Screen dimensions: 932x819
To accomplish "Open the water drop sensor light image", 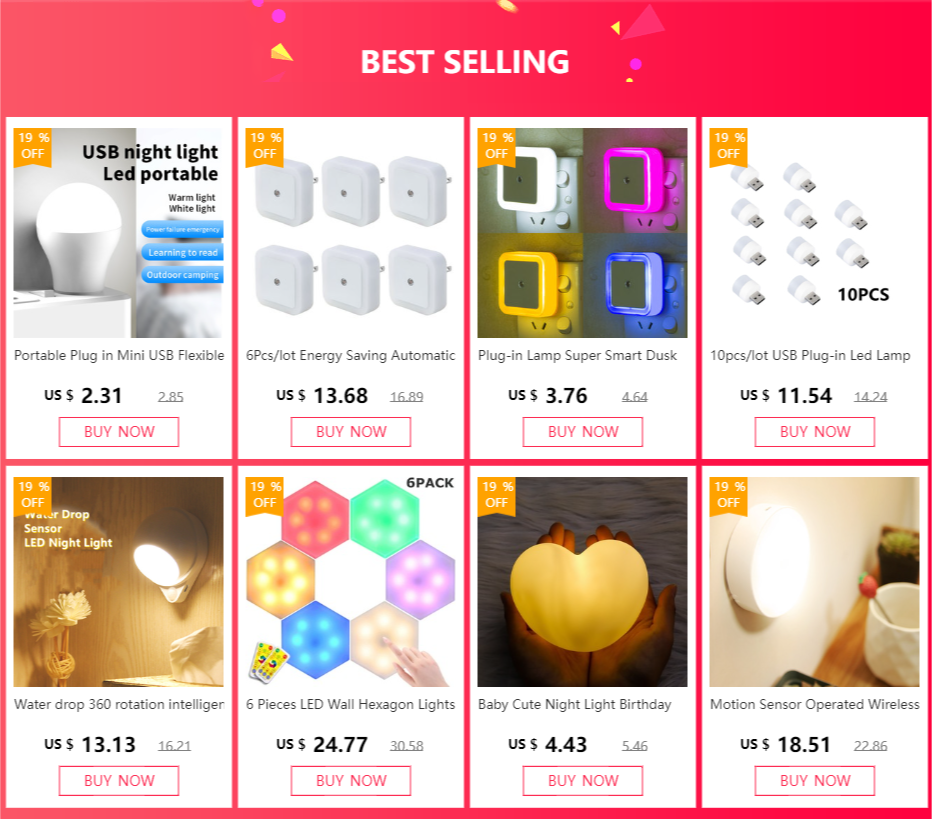I will coord(119,582).
